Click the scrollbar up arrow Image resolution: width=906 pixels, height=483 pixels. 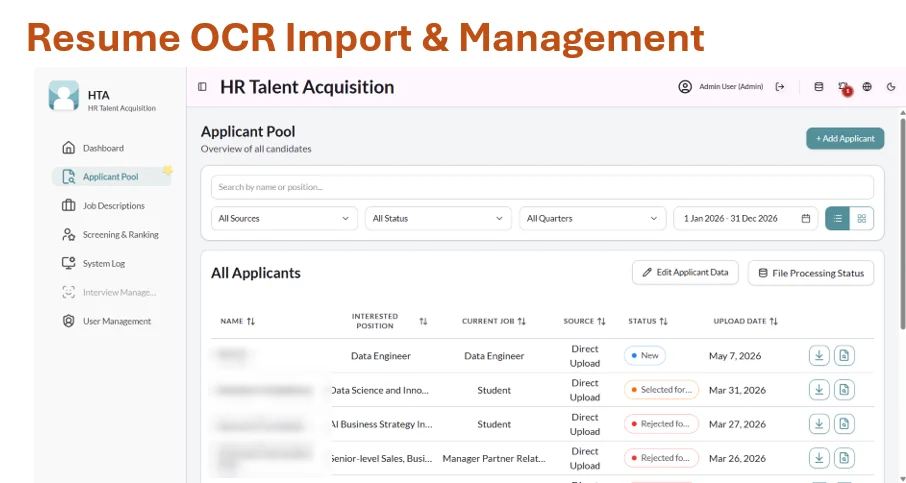click(x=903, y=112)
